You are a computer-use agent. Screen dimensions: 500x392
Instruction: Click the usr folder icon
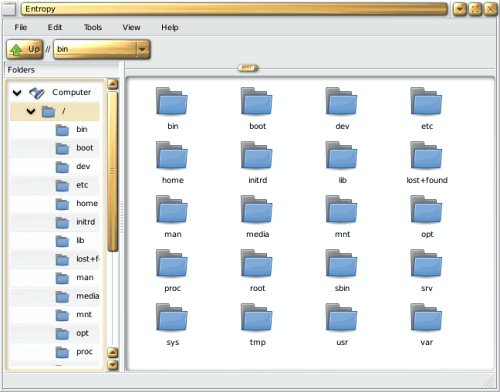[x=341, y=317]
